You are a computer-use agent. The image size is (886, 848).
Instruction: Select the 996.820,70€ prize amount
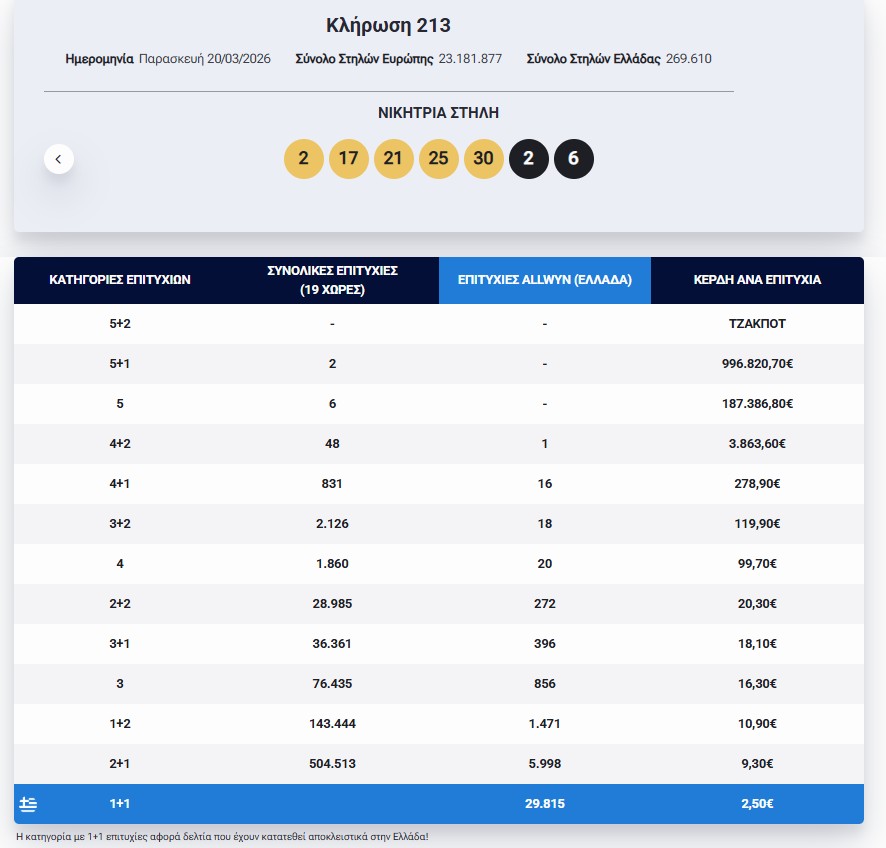[x=757, y=364]
